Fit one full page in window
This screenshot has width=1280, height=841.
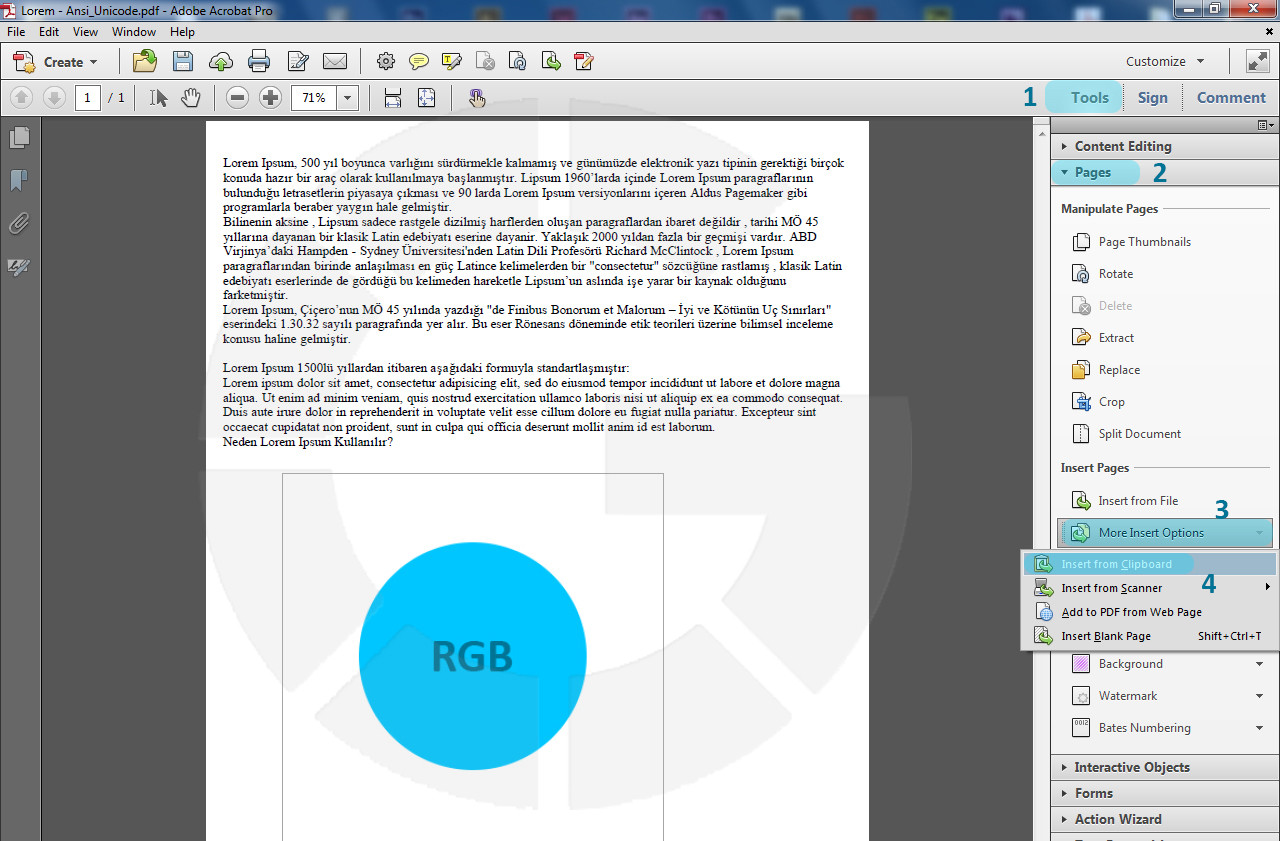click(427, 97)
